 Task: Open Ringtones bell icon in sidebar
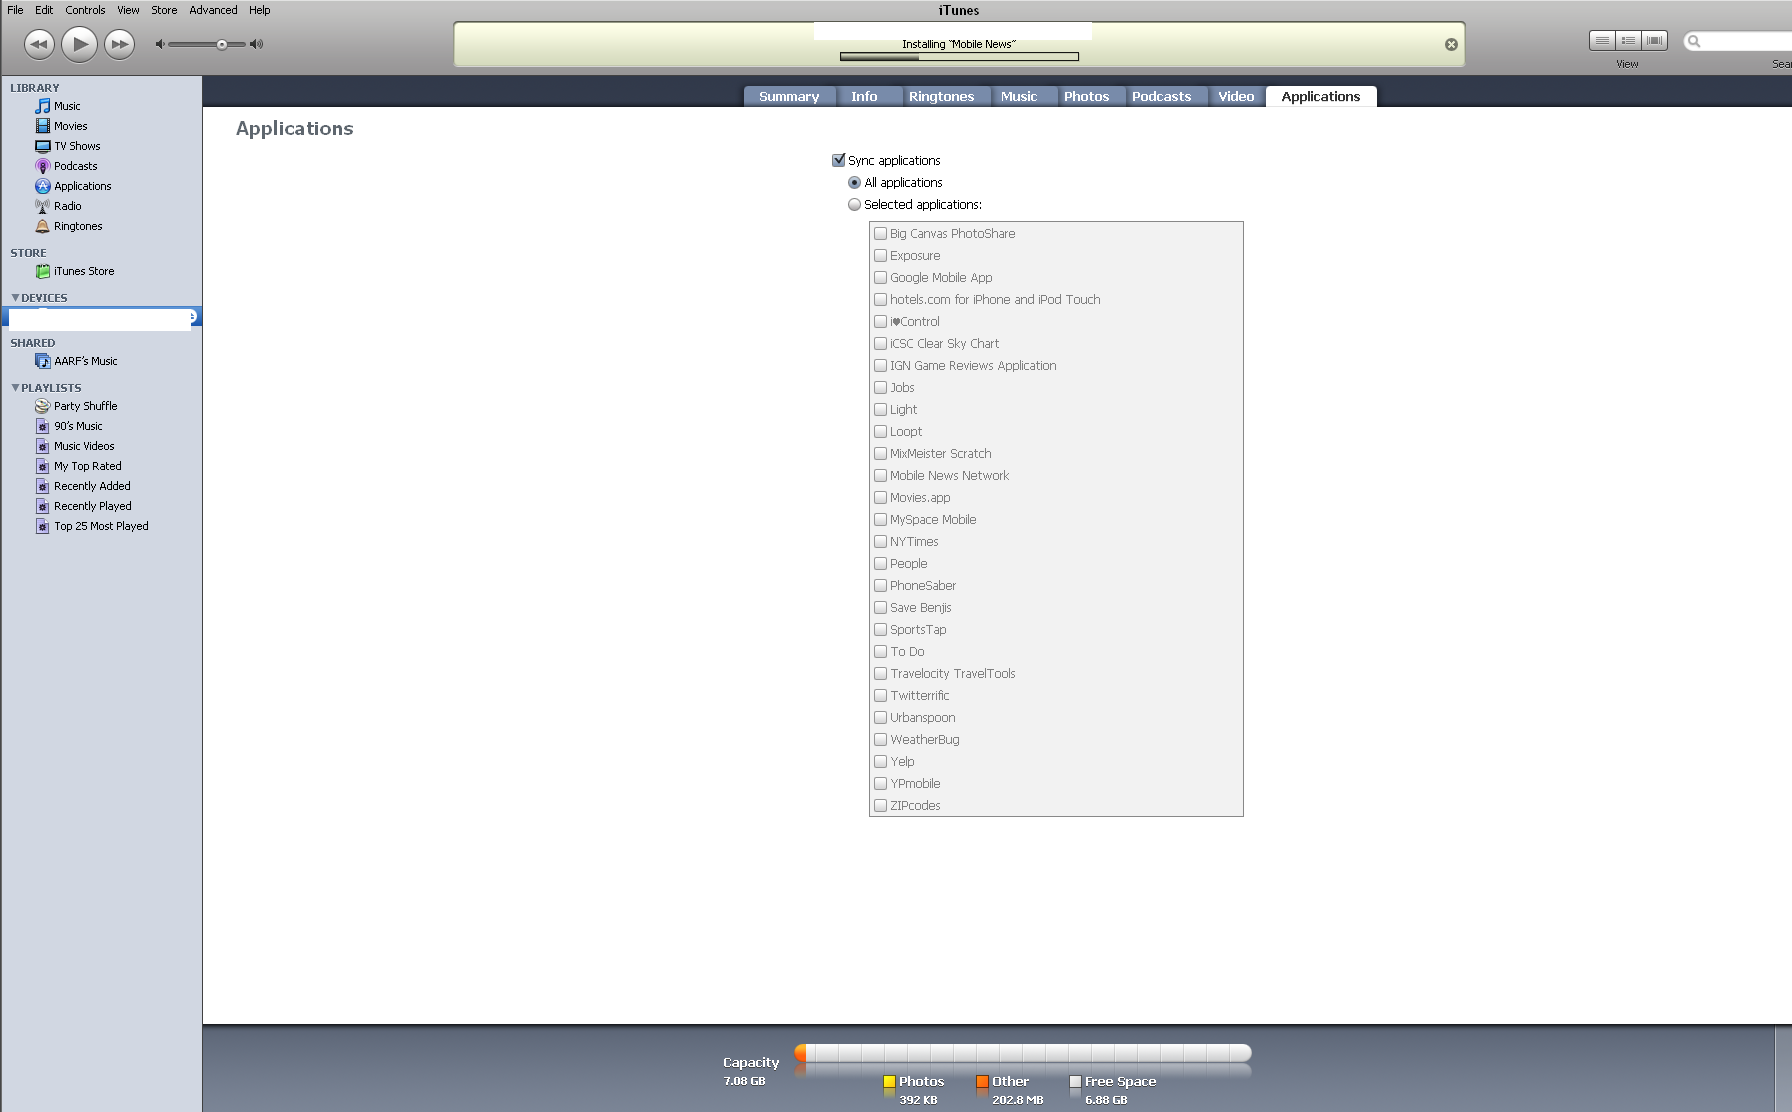tap(42, 226)
